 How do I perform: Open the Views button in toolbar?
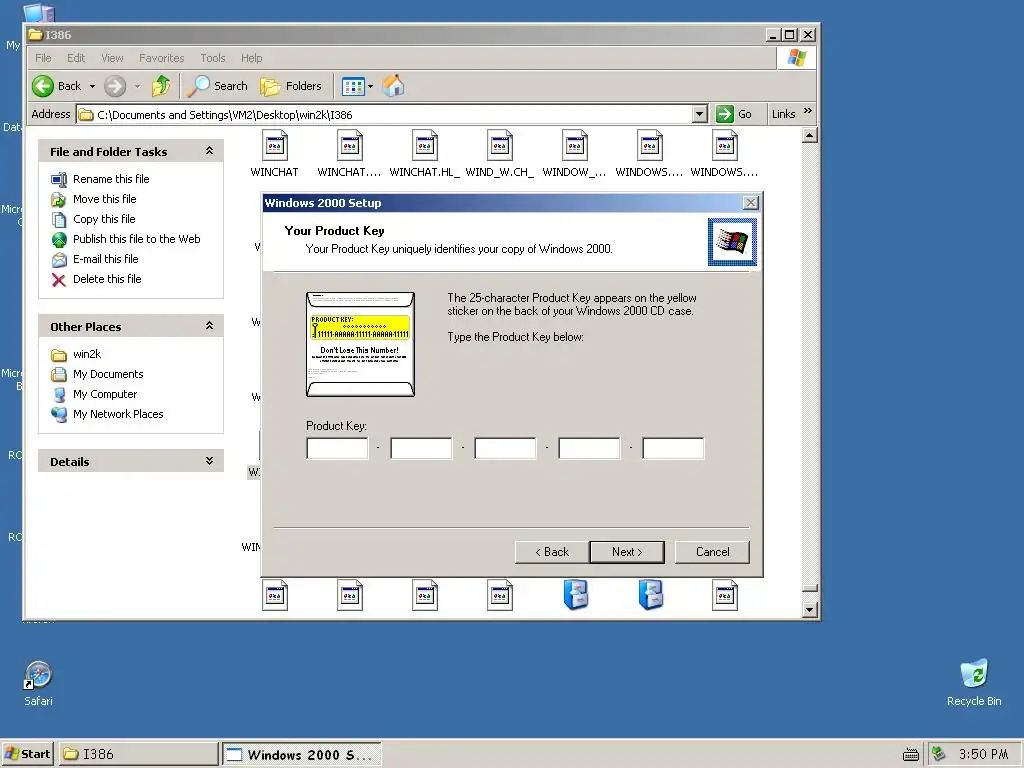353,86
